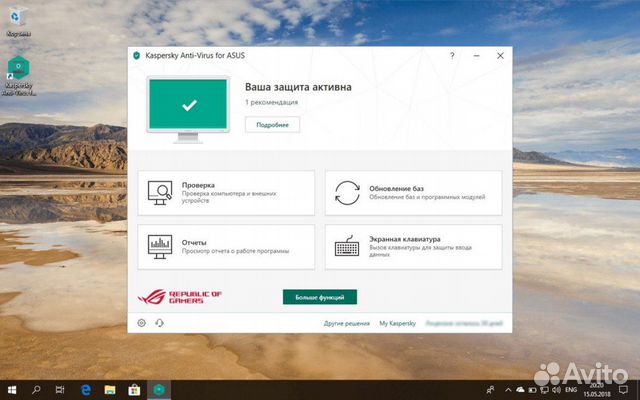
Task: Launch Экранная клавиатура on-screen keyboard tile
Action: click(413, 247)
